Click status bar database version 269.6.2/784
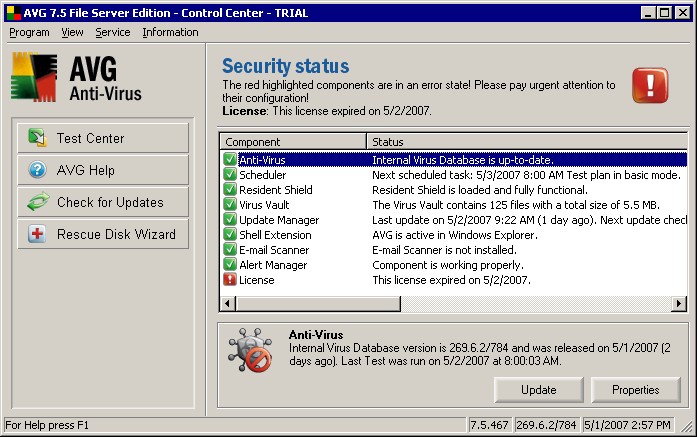This screenshot has height=437, width=697. [546, 425]
